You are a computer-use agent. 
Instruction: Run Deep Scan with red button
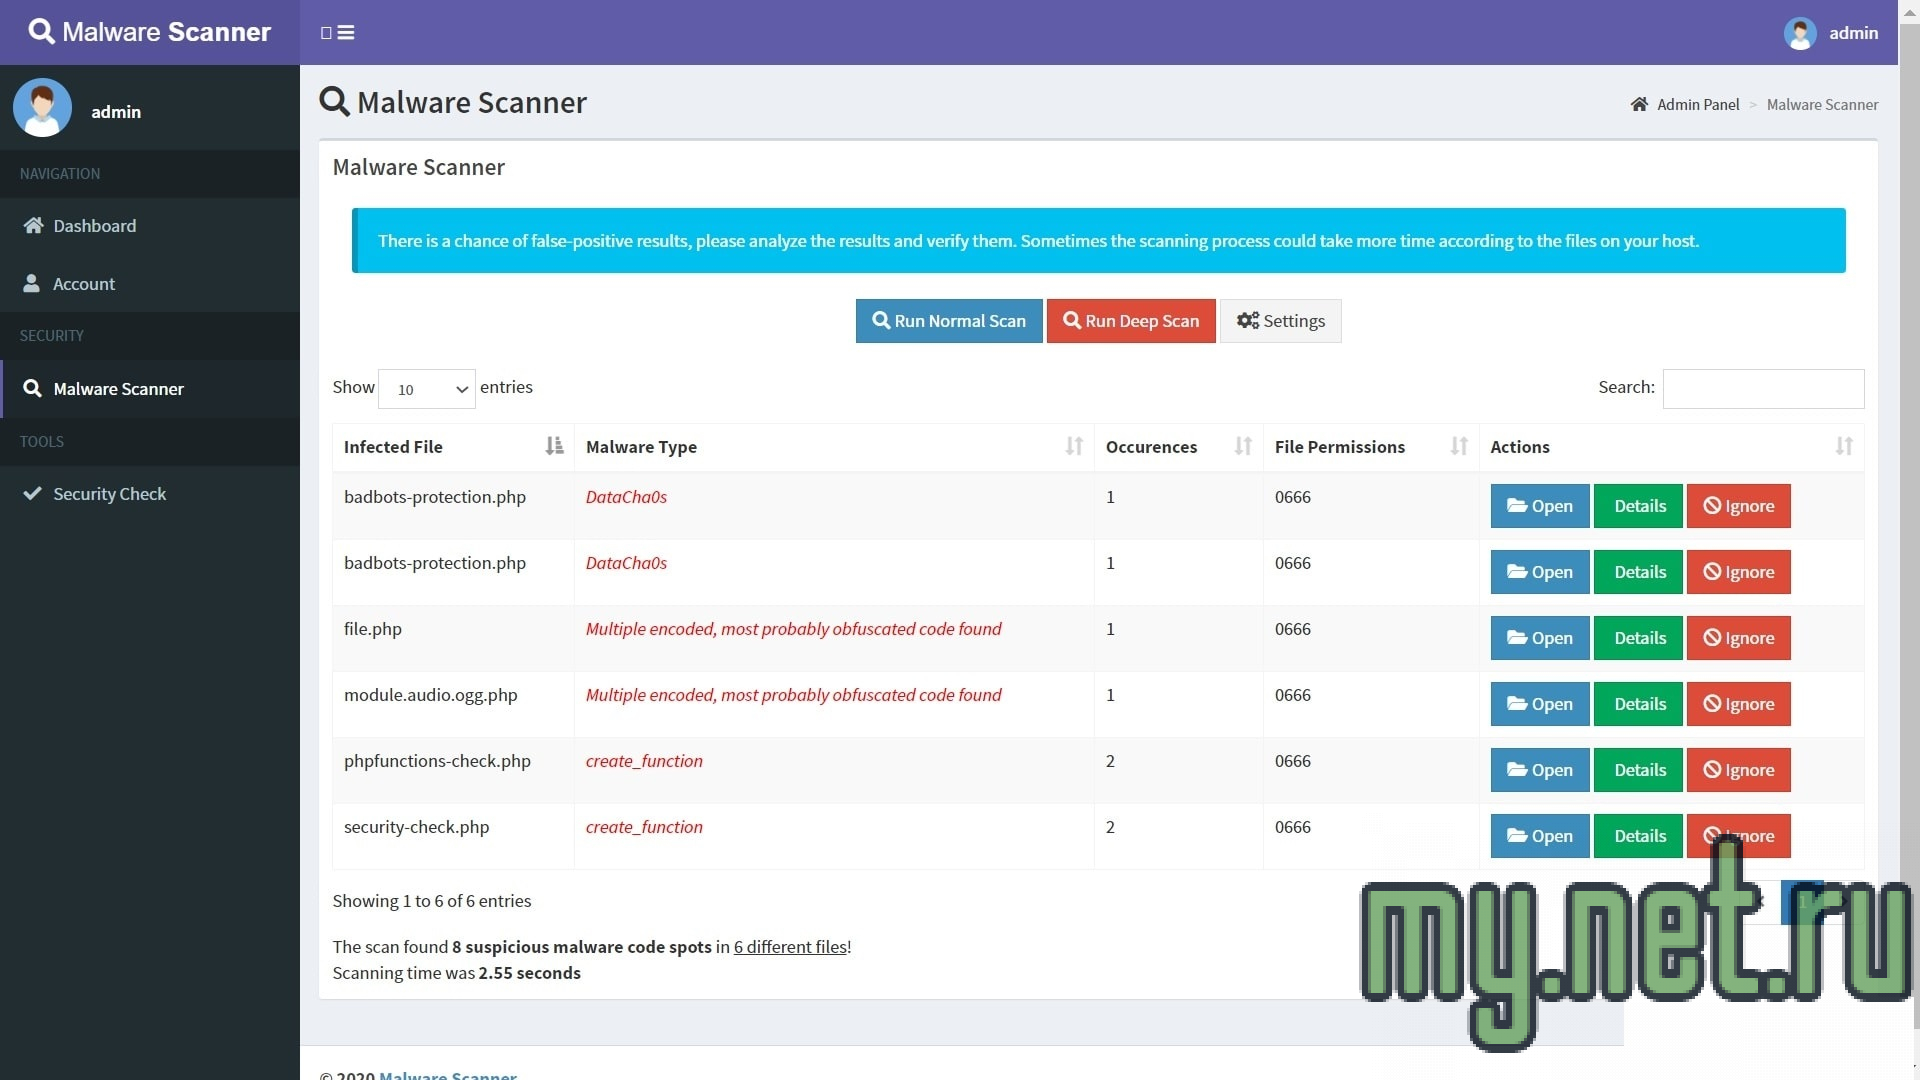click(x=1130, y=321)
